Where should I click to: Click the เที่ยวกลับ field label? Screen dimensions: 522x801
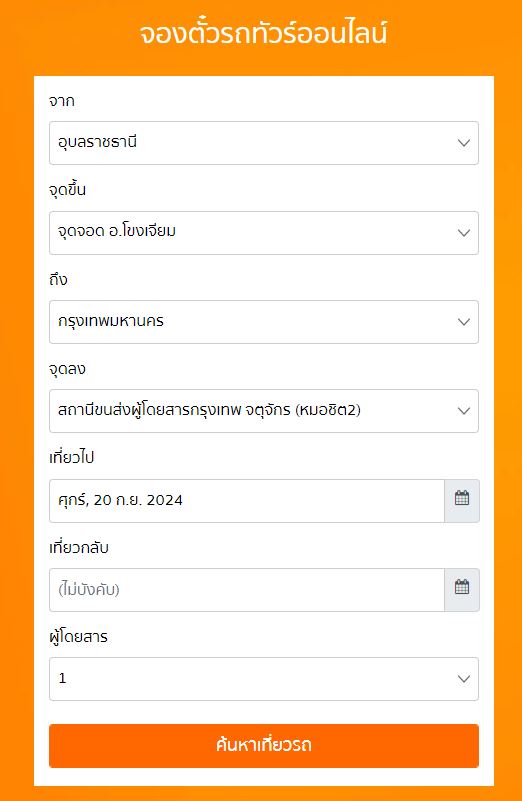(79, 548)
